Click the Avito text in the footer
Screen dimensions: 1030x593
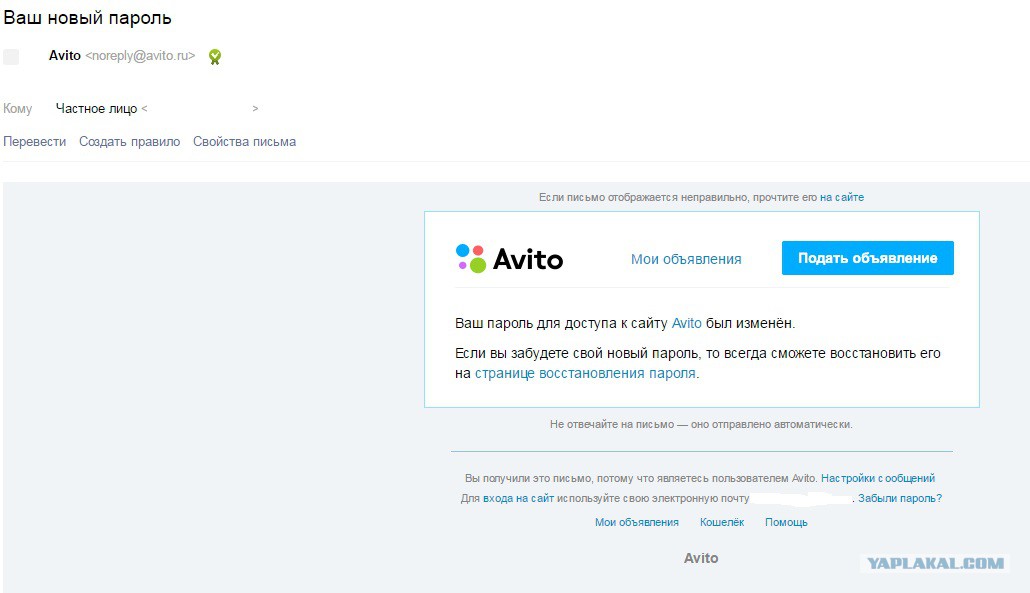[x=701, y=558]
